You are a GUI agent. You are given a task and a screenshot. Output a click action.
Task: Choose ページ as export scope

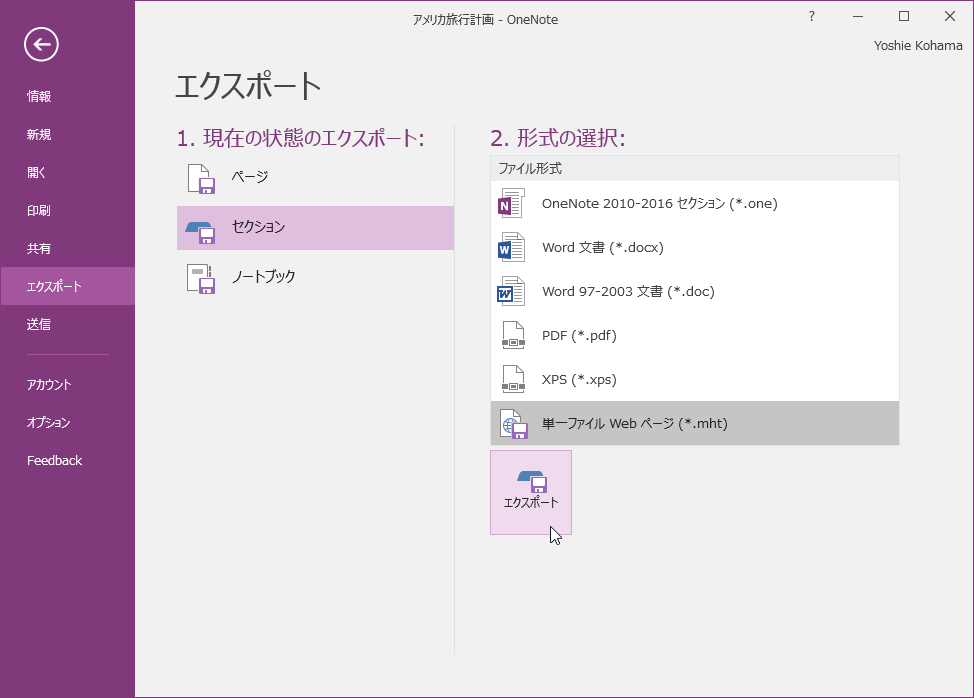point(316,178)
